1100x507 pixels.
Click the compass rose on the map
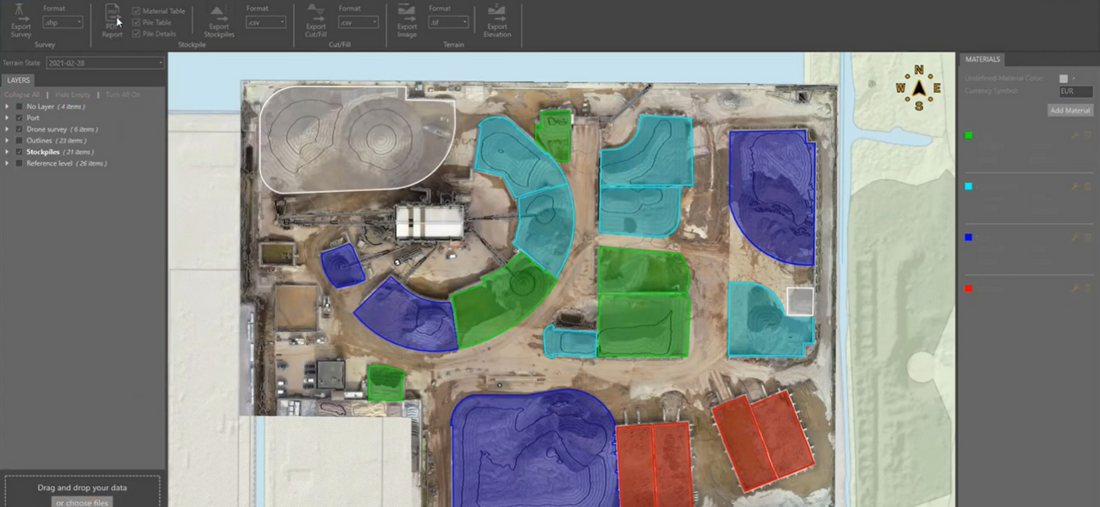tap(918, 88)
